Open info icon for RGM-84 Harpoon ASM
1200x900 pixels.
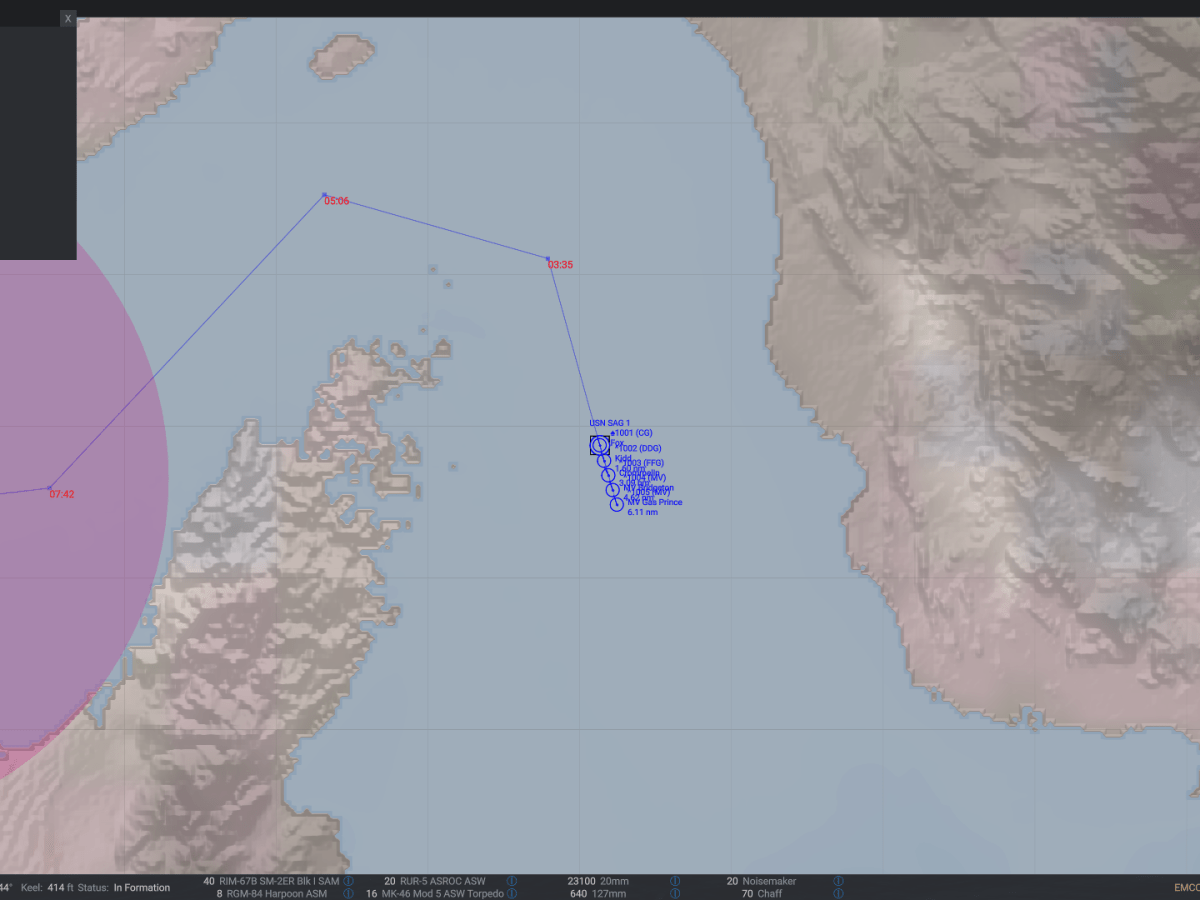[x=349, y=893]
